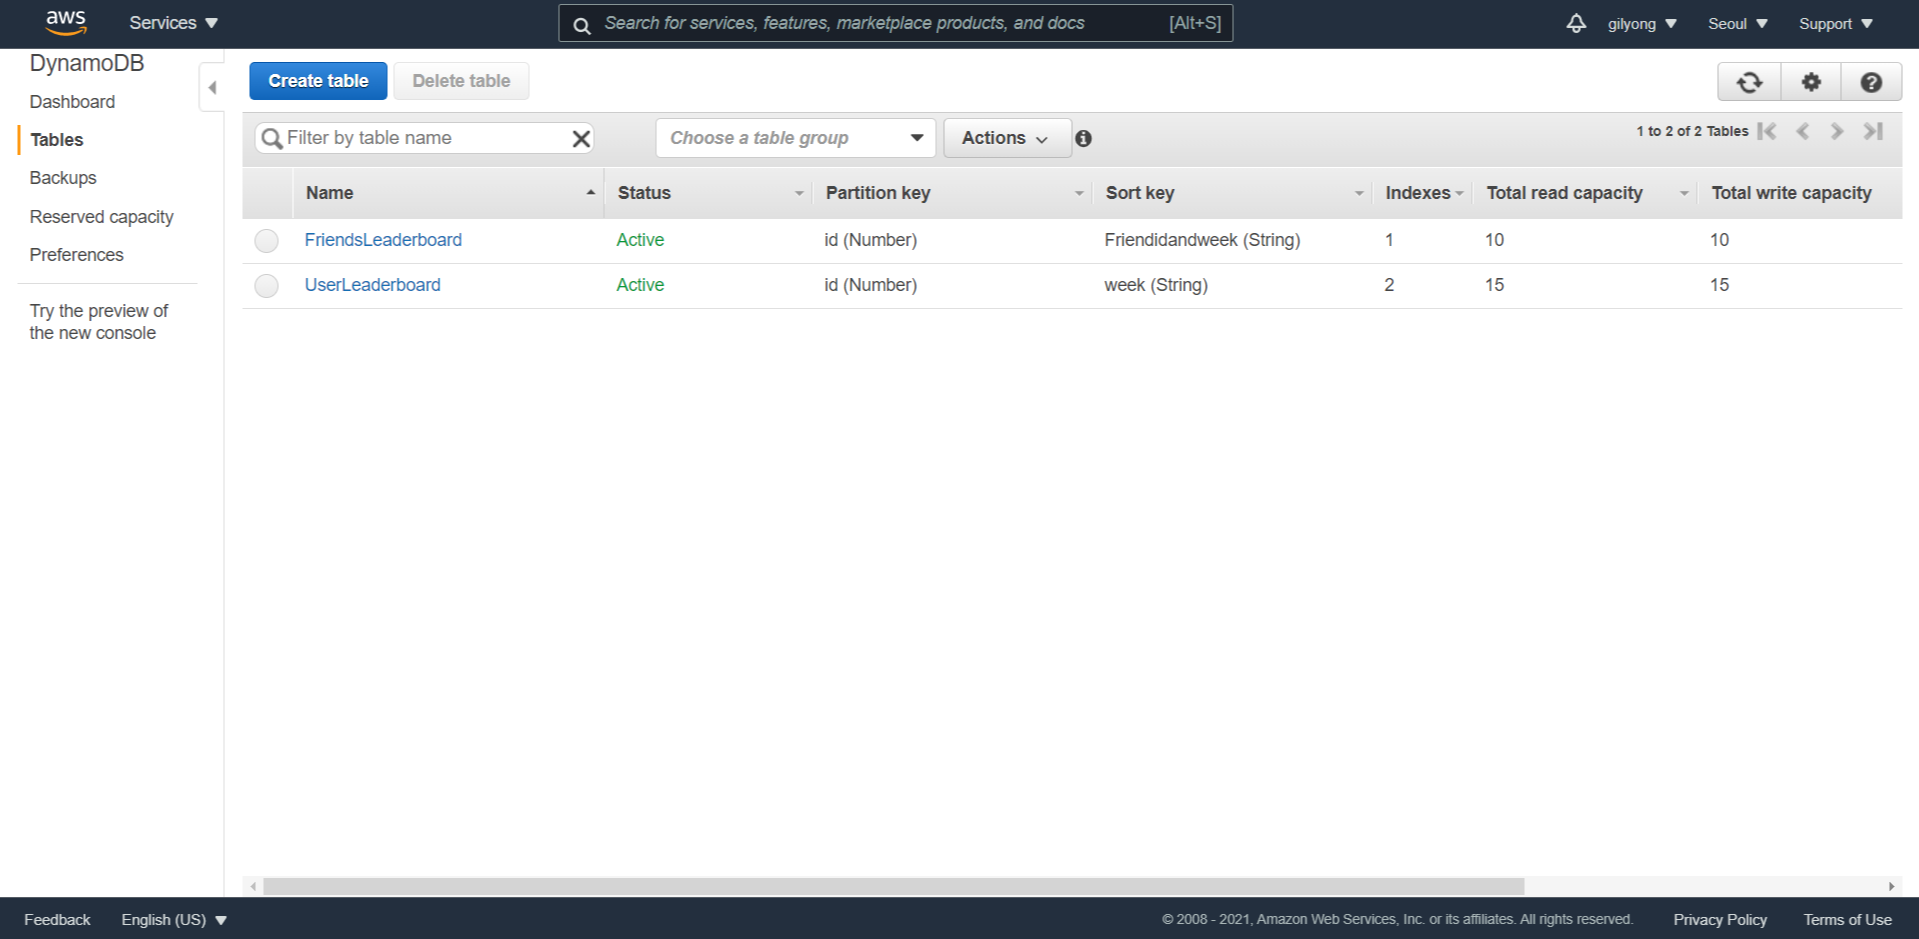Go to last page of tables
This screenshot has height=939, width=1919.
tap(1873, 131)
